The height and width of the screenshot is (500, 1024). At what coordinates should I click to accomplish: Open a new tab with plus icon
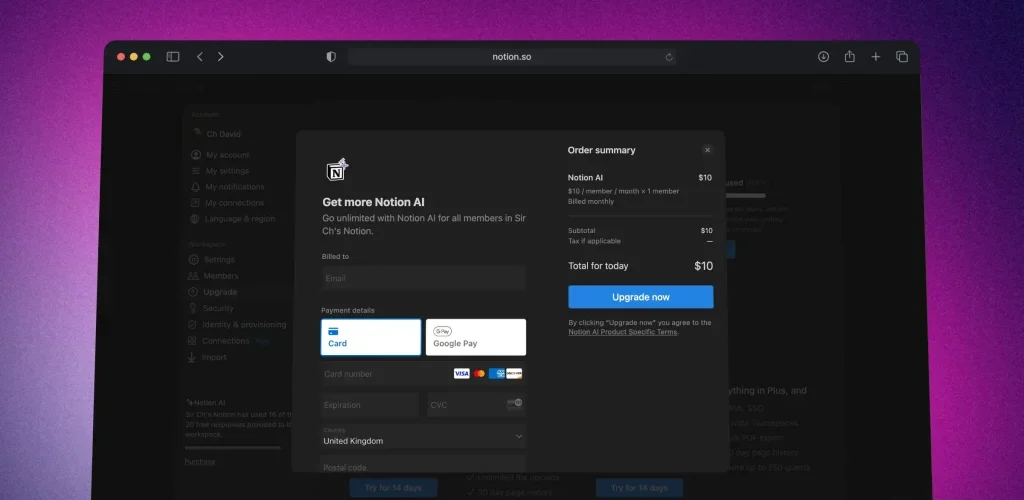click(x=875, y=57)
